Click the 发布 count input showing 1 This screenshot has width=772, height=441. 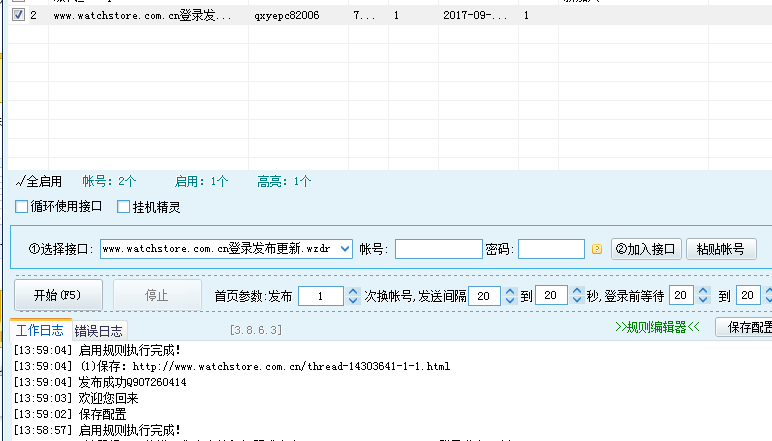point(321,296)
